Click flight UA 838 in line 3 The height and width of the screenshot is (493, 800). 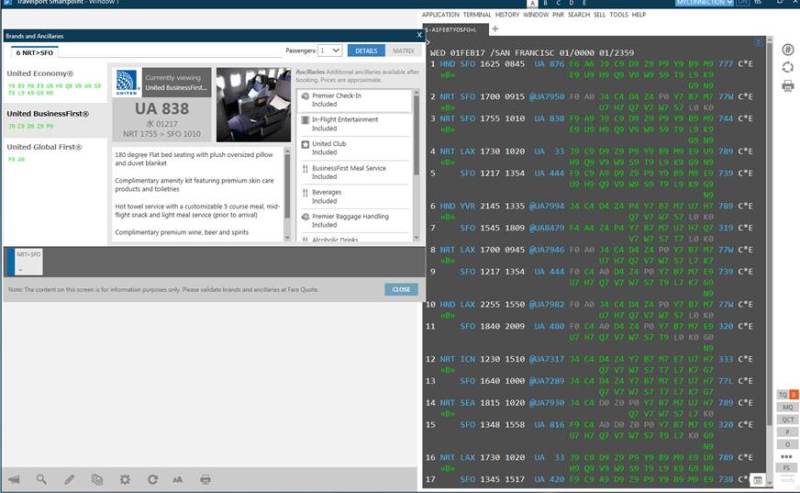click(x=549, y=118)
